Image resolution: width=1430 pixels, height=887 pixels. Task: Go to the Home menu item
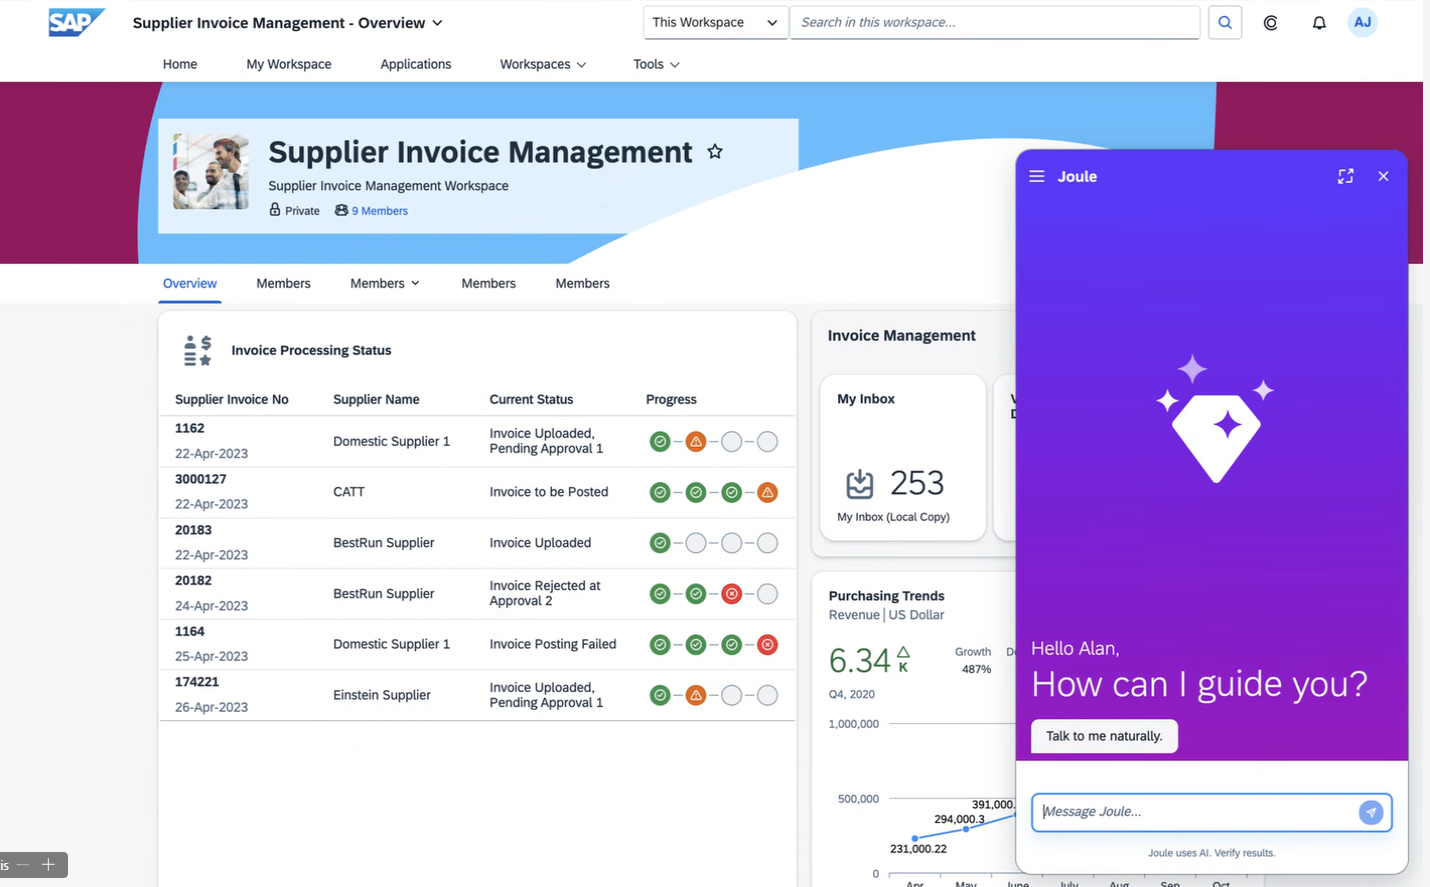(180, 64)
